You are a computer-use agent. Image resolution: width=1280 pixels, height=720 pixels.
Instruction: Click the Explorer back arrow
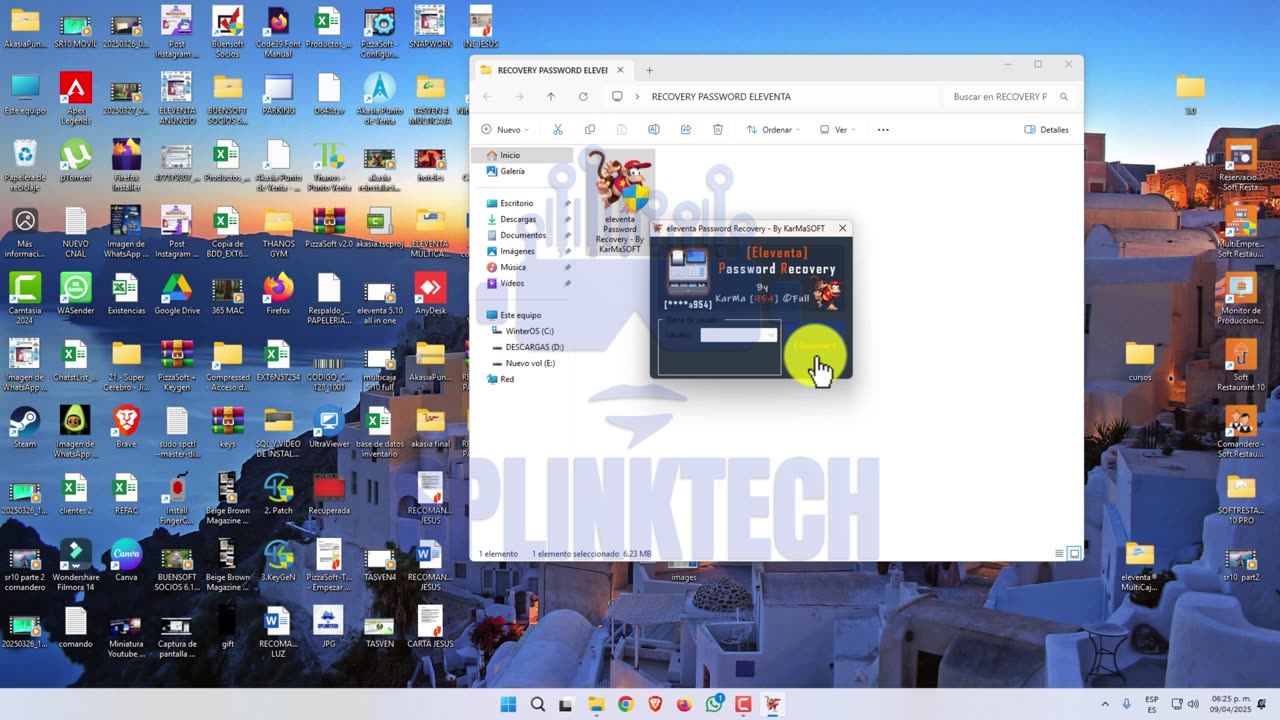point(487,97)
